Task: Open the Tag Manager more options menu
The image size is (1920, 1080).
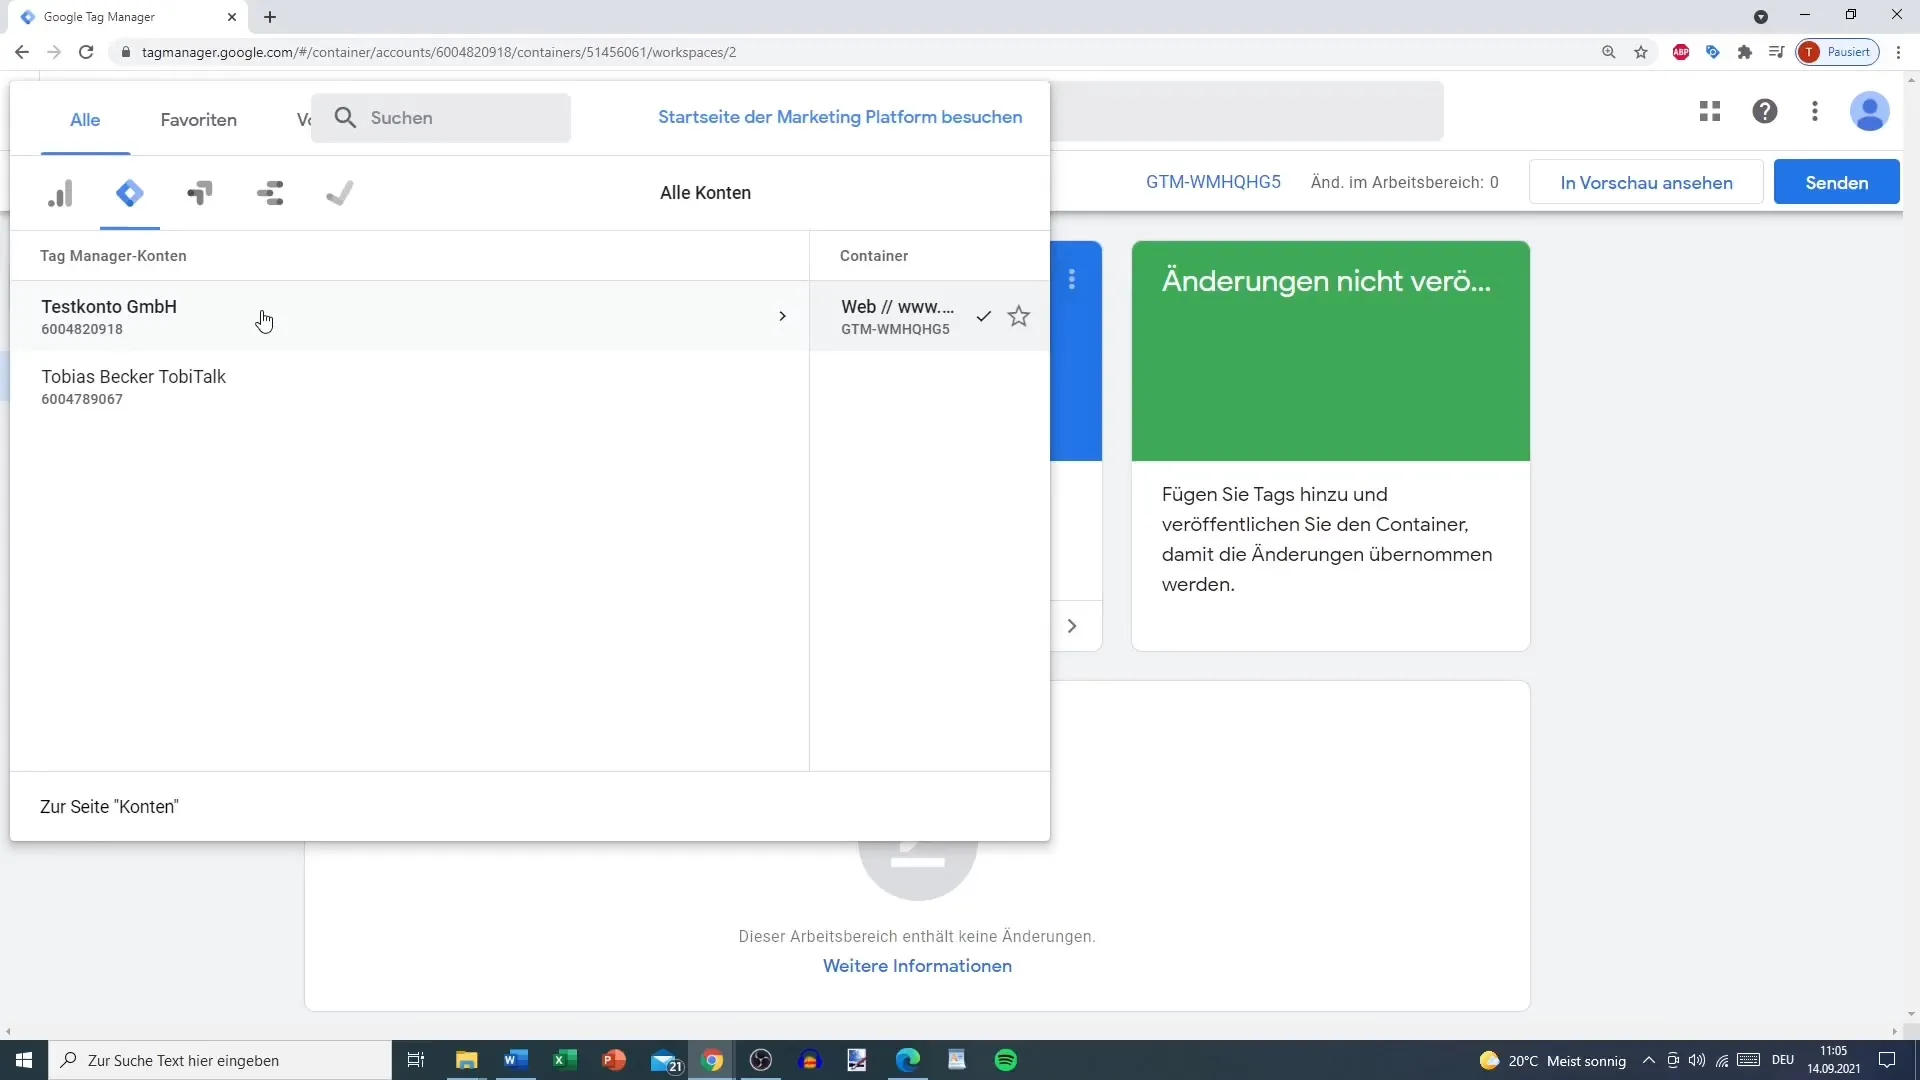Action: [x=1815, y=111]
